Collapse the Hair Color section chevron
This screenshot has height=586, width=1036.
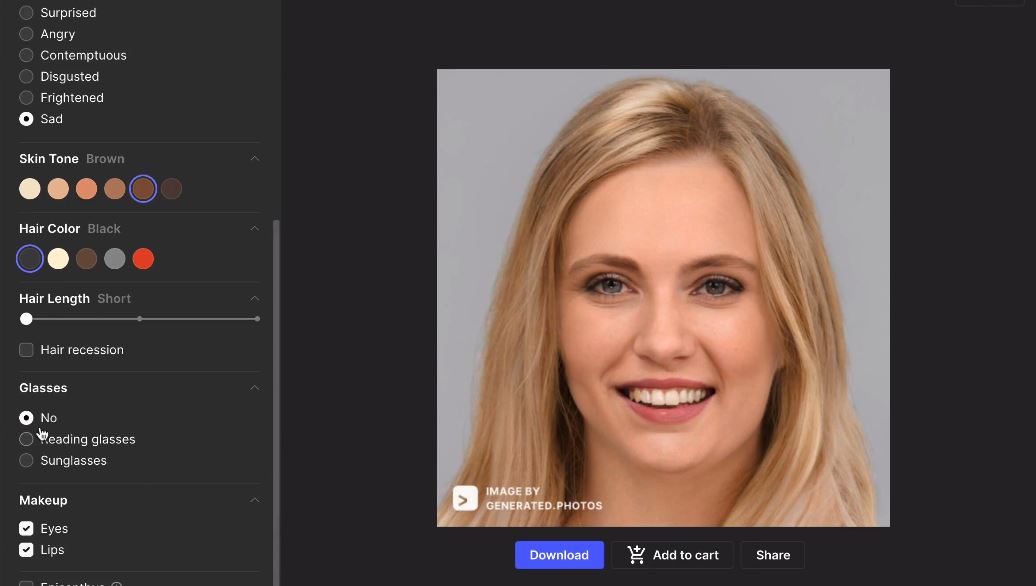pyautogui.click(x=254, y=229)
